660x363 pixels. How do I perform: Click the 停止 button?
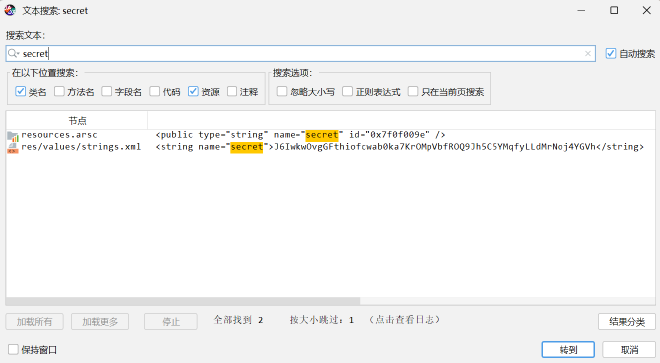pos(171,322)
